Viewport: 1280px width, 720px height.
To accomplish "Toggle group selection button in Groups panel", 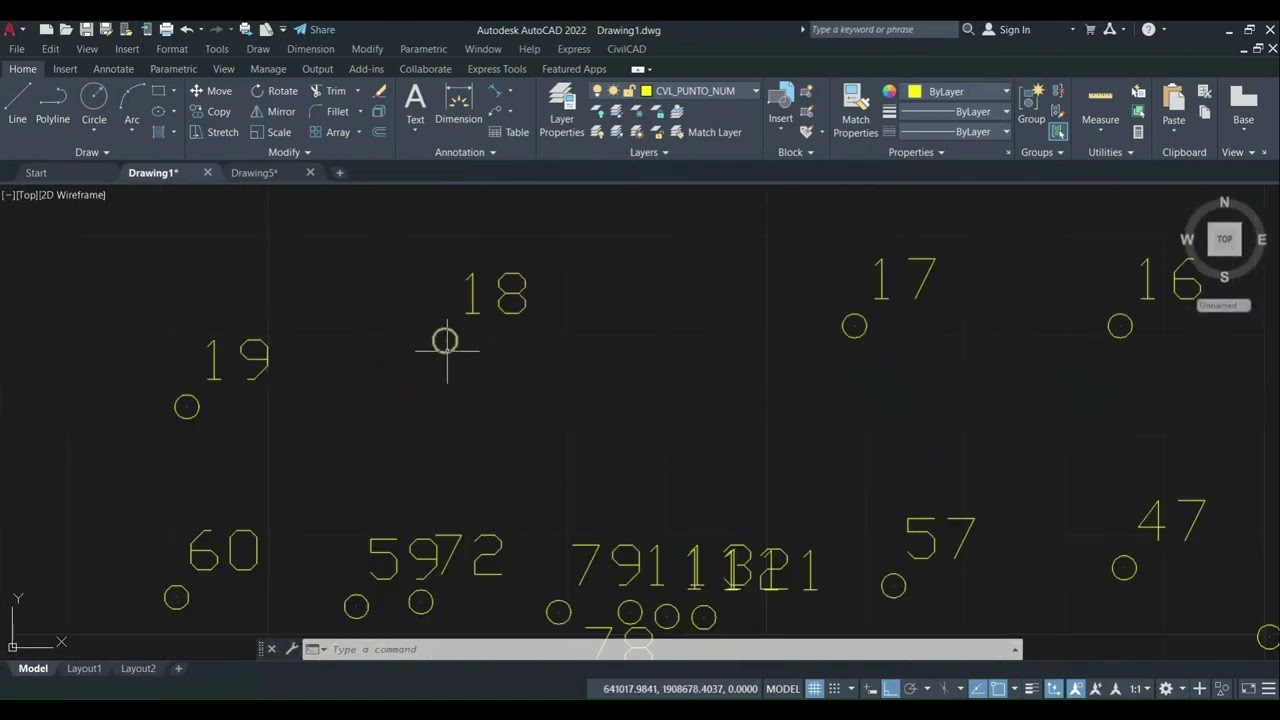I will (x=1058, y=132).
